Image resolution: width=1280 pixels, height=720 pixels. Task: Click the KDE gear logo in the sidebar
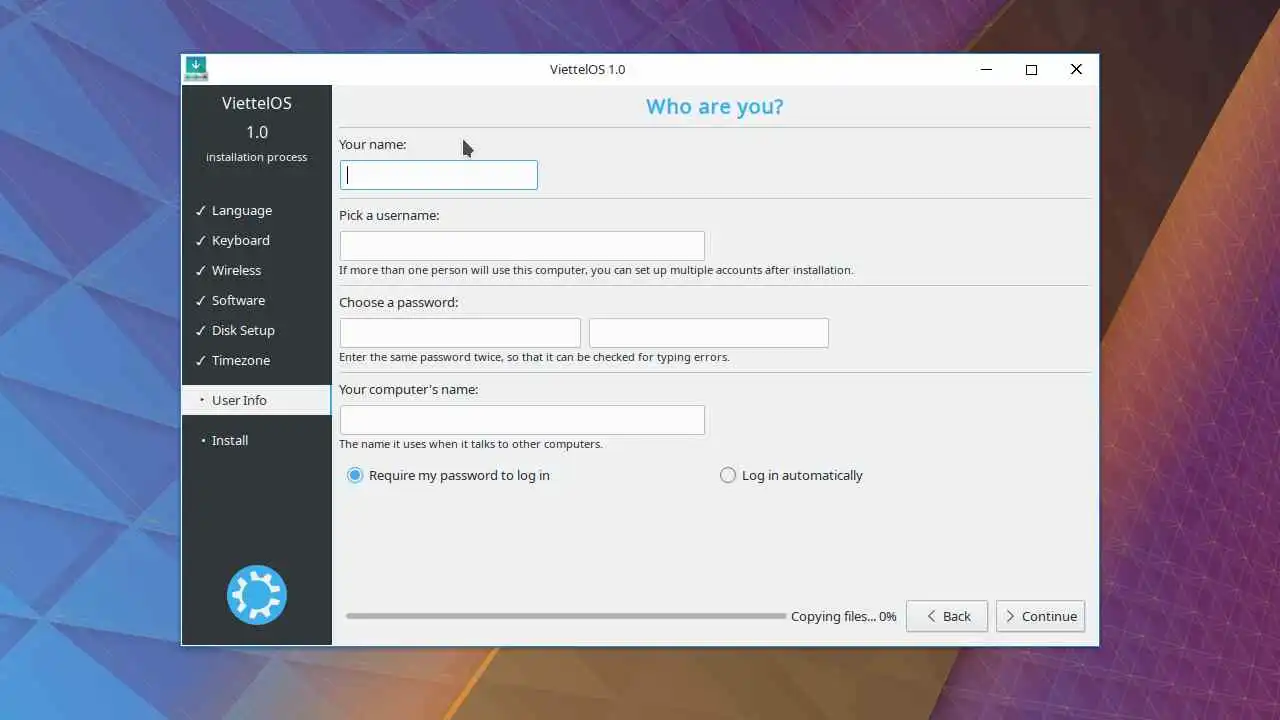coord(257,595)
